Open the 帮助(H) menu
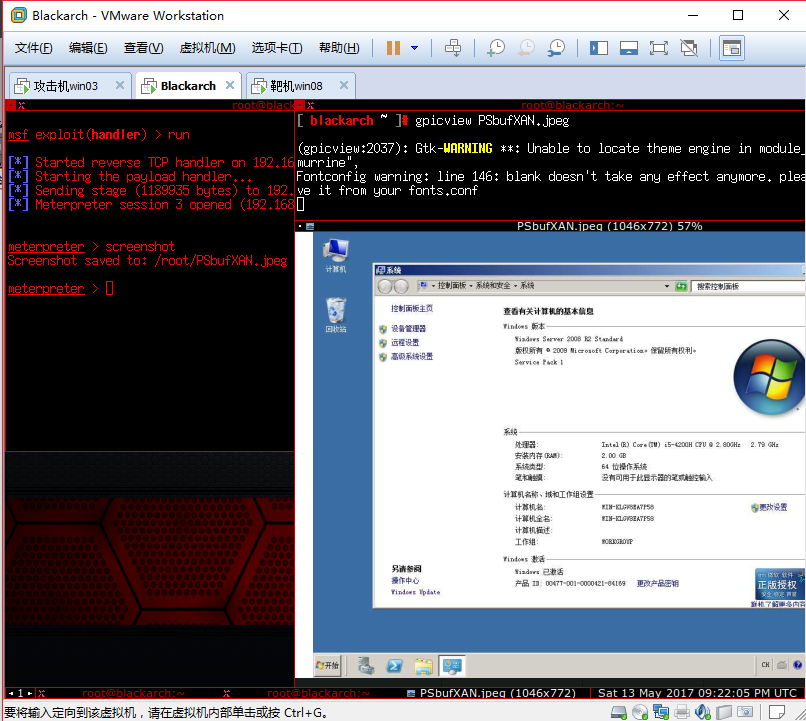806x721 pixels. [x=339, y=48]
